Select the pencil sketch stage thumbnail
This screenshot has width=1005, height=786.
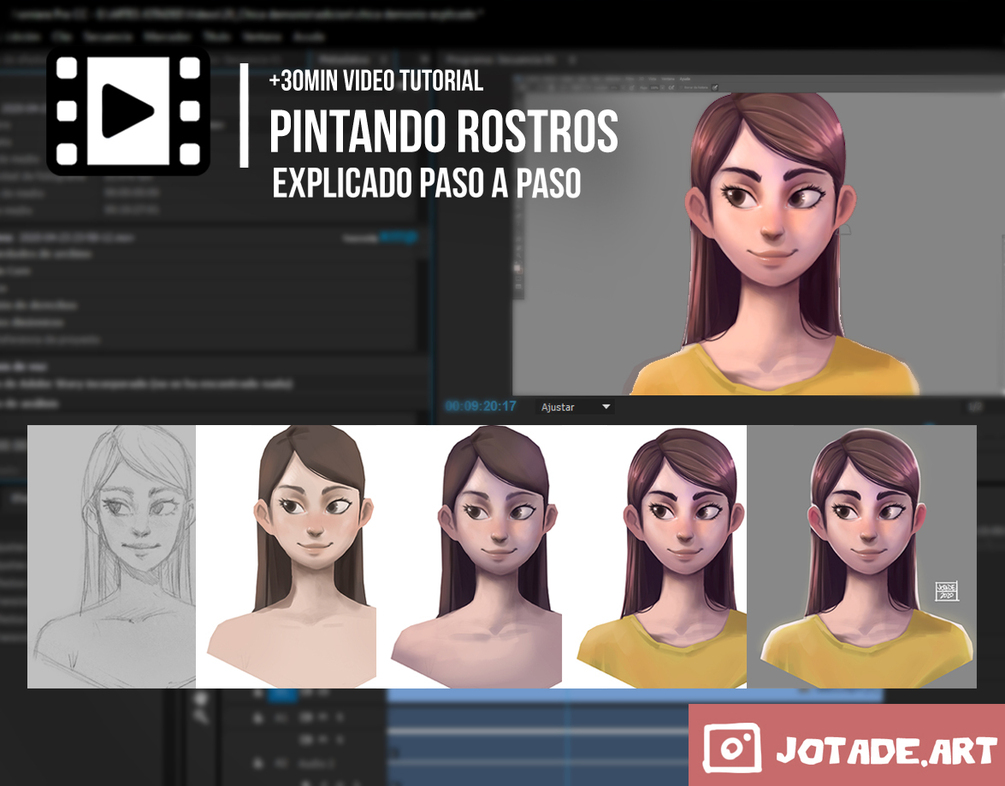(112, 556)
